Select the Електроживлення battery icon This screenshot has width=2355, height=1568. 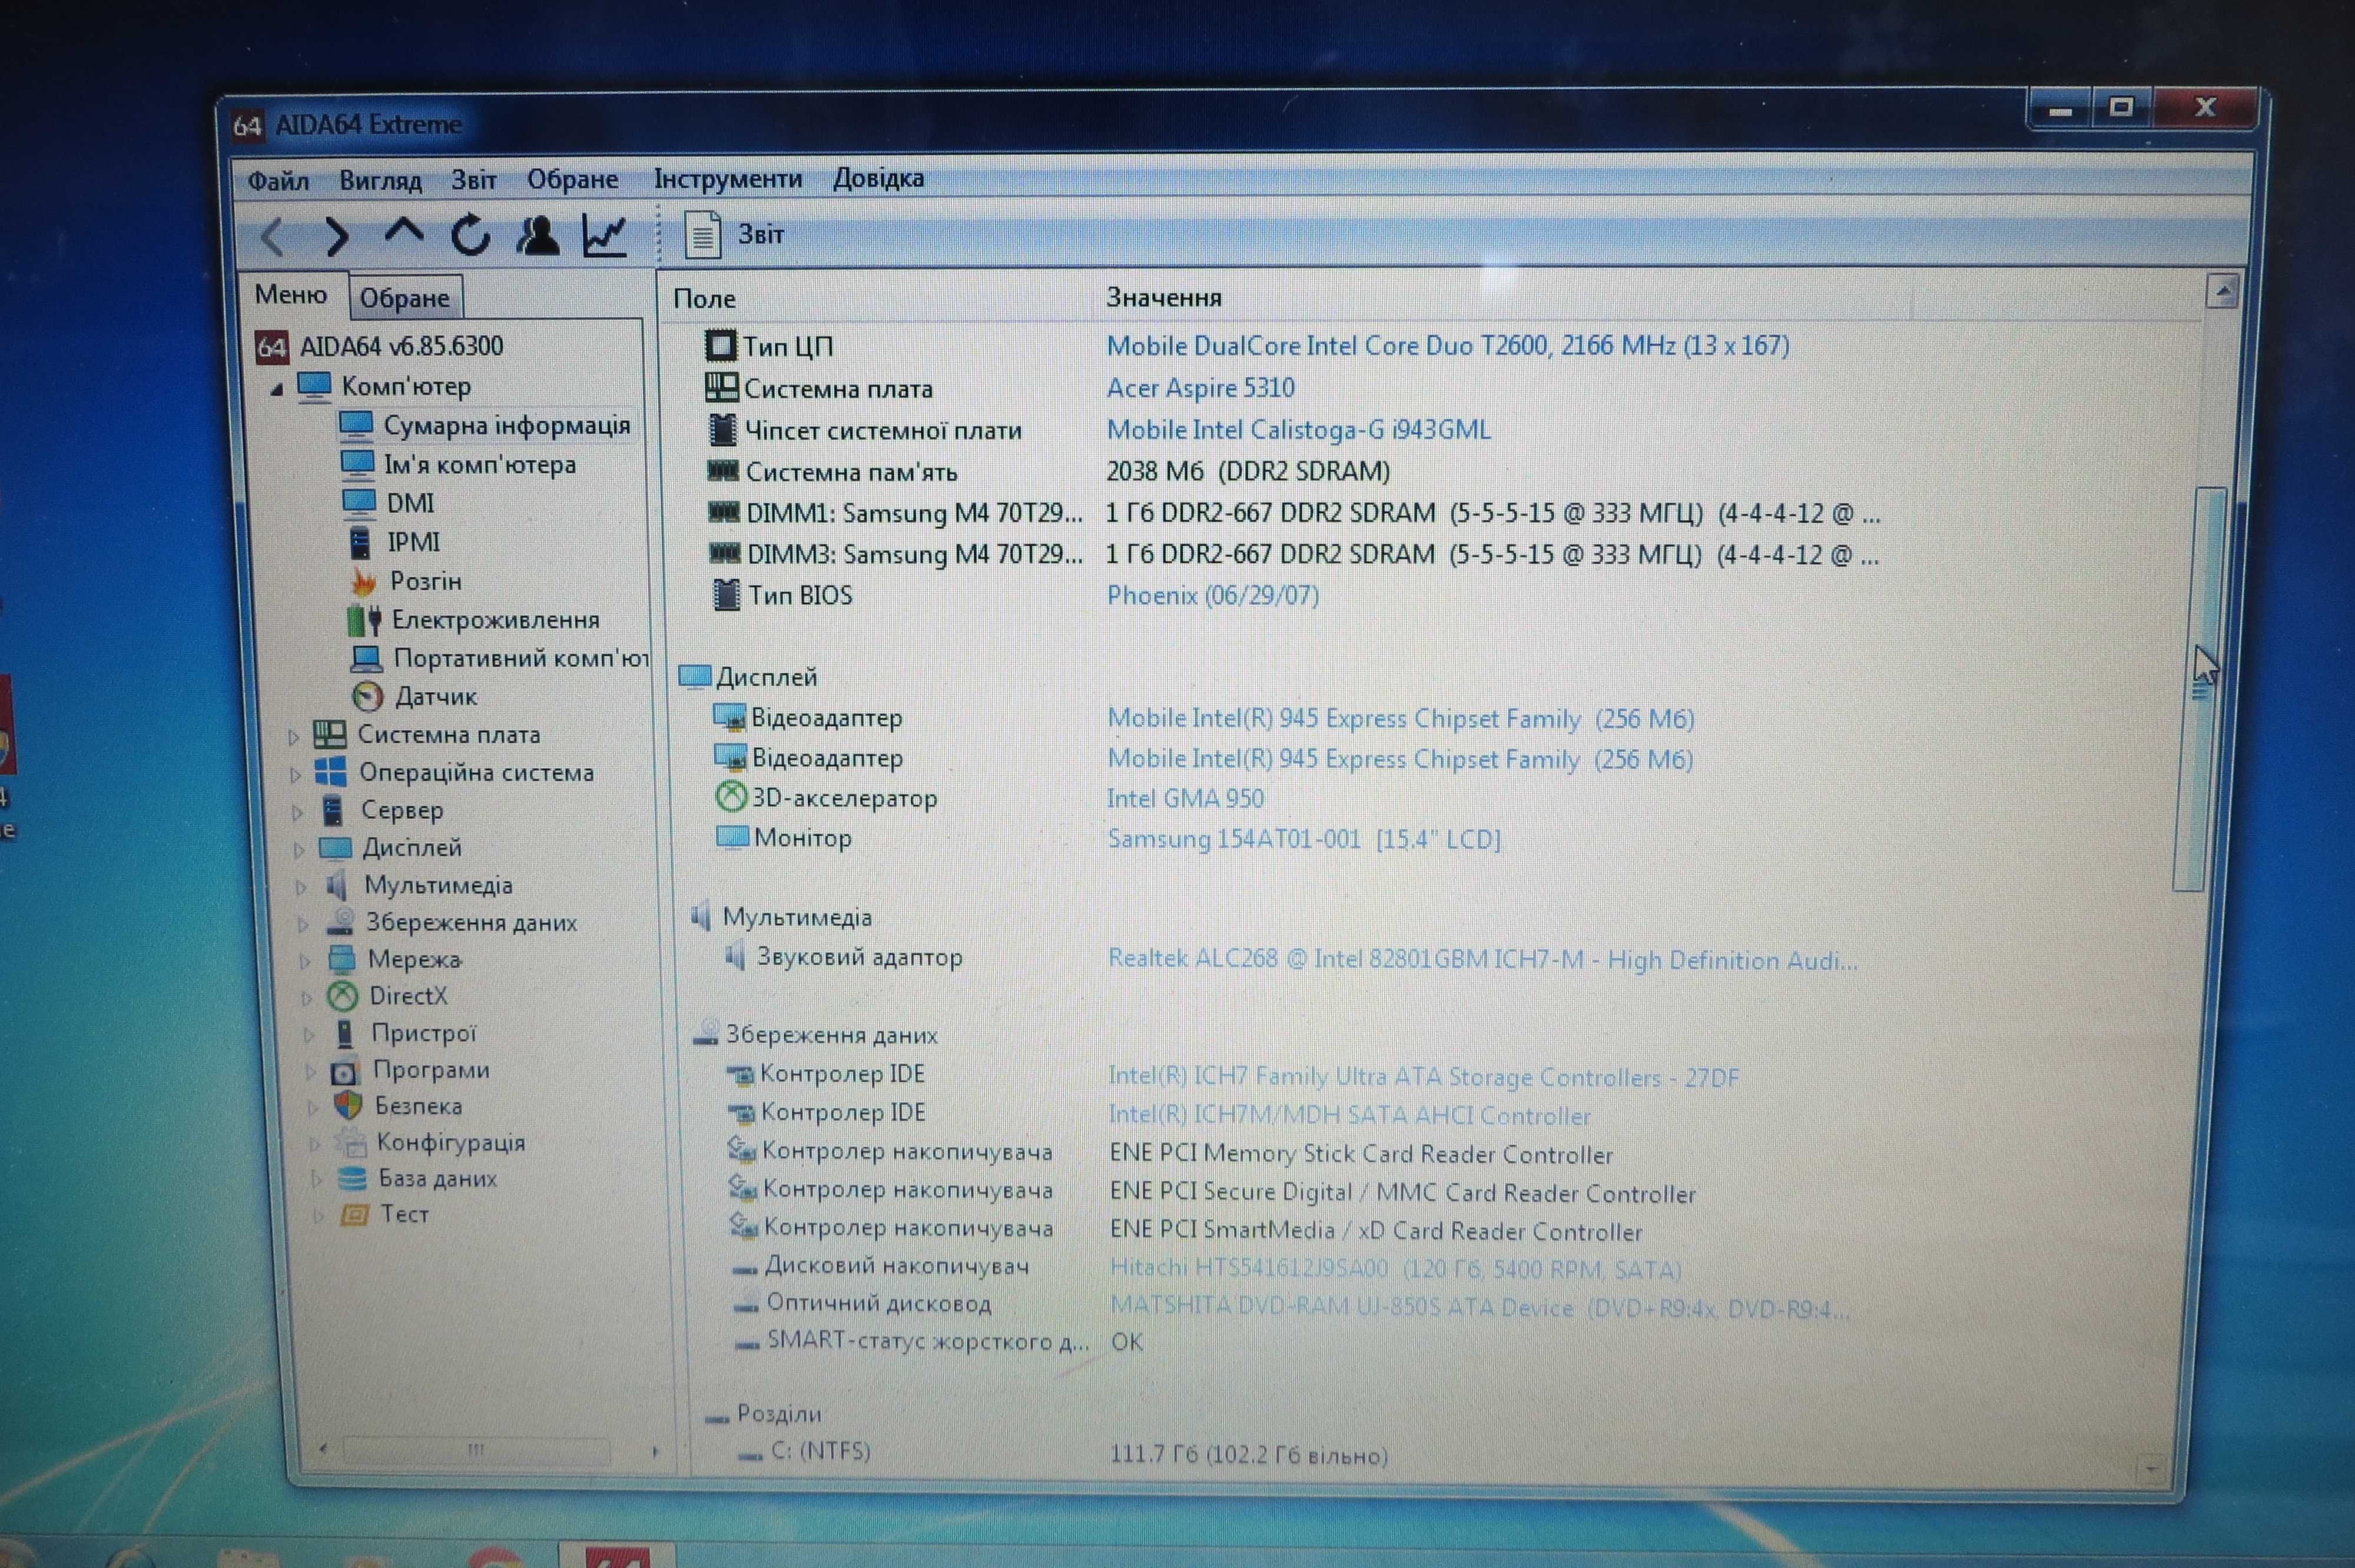pos(363,620)
